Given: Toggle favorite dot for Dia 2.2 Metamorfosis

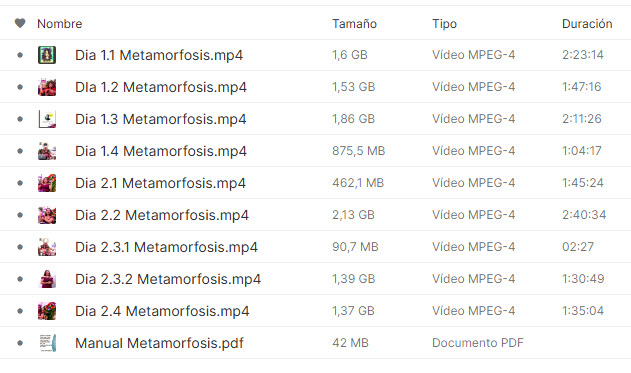Looking at the screenshot, I should point(20,215).
